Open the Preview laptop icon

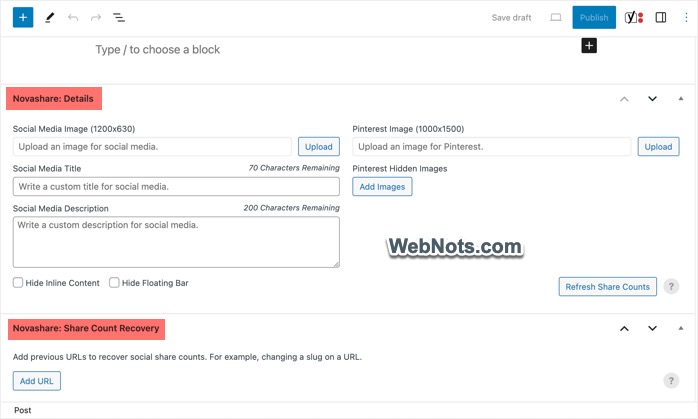click(556, 17)
